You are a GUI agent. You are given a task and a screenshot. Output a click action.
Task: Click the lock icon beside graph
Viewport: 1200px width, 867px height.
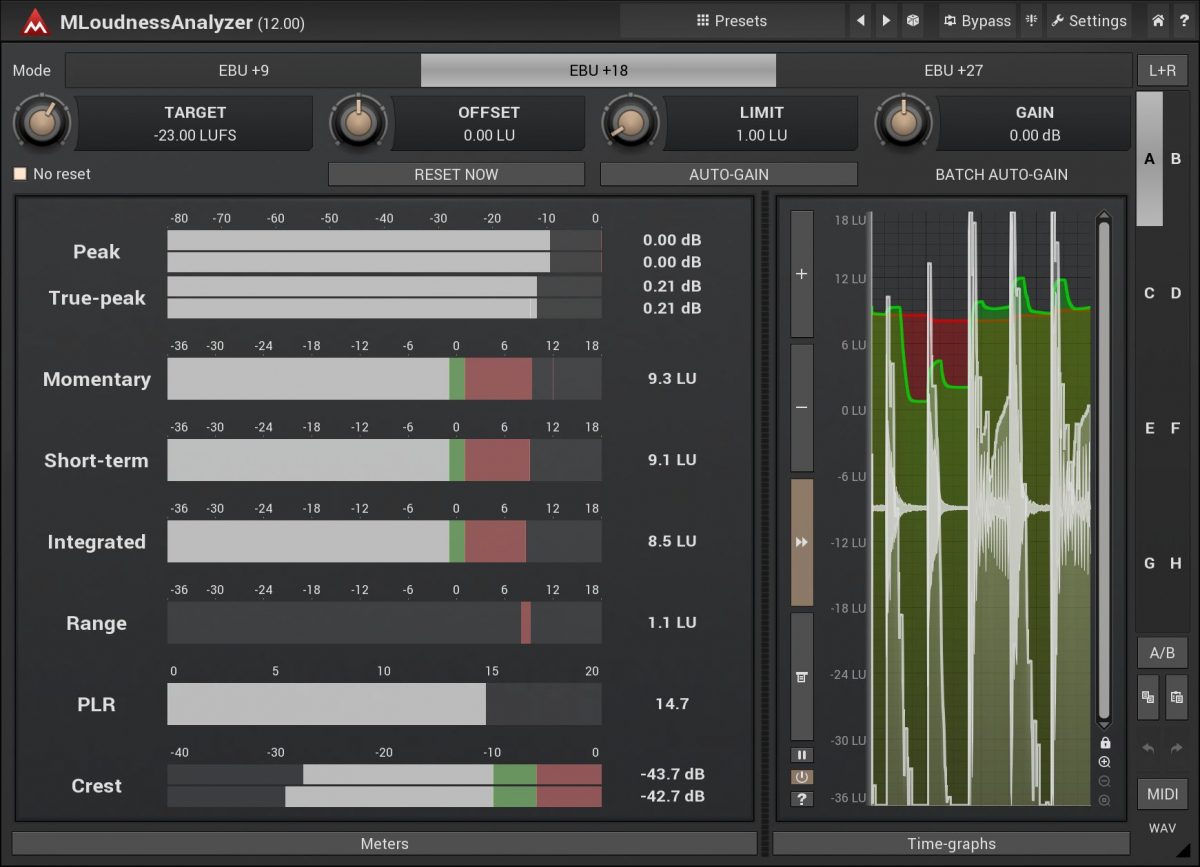[x=1104, y=743]
